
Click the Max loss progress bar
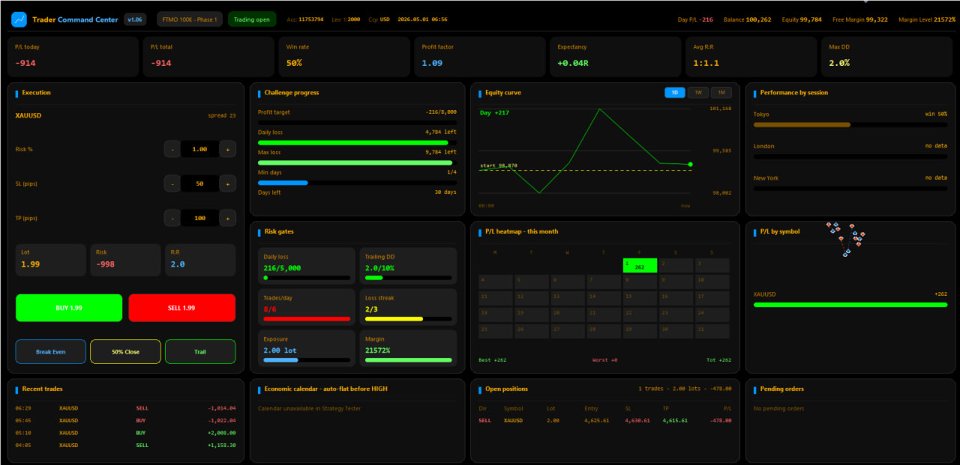tap(357, 163)
